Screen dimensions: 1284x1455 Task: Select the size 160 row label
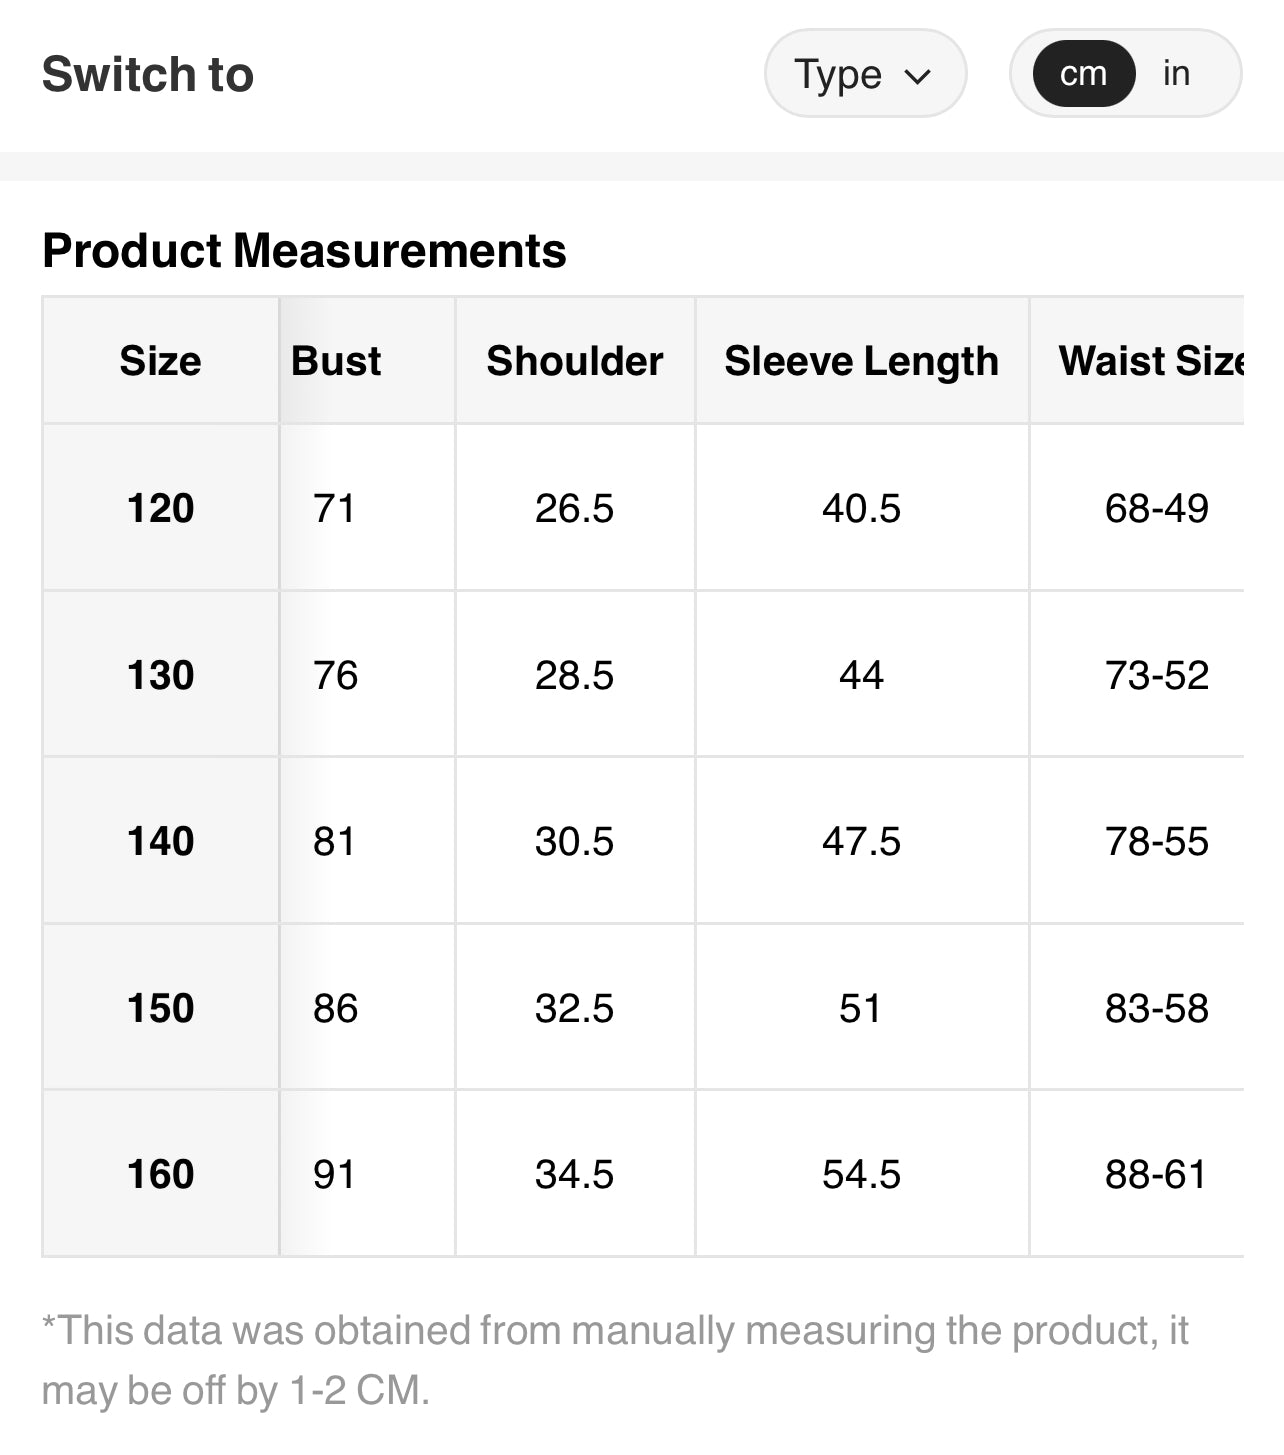point(160,1174)
